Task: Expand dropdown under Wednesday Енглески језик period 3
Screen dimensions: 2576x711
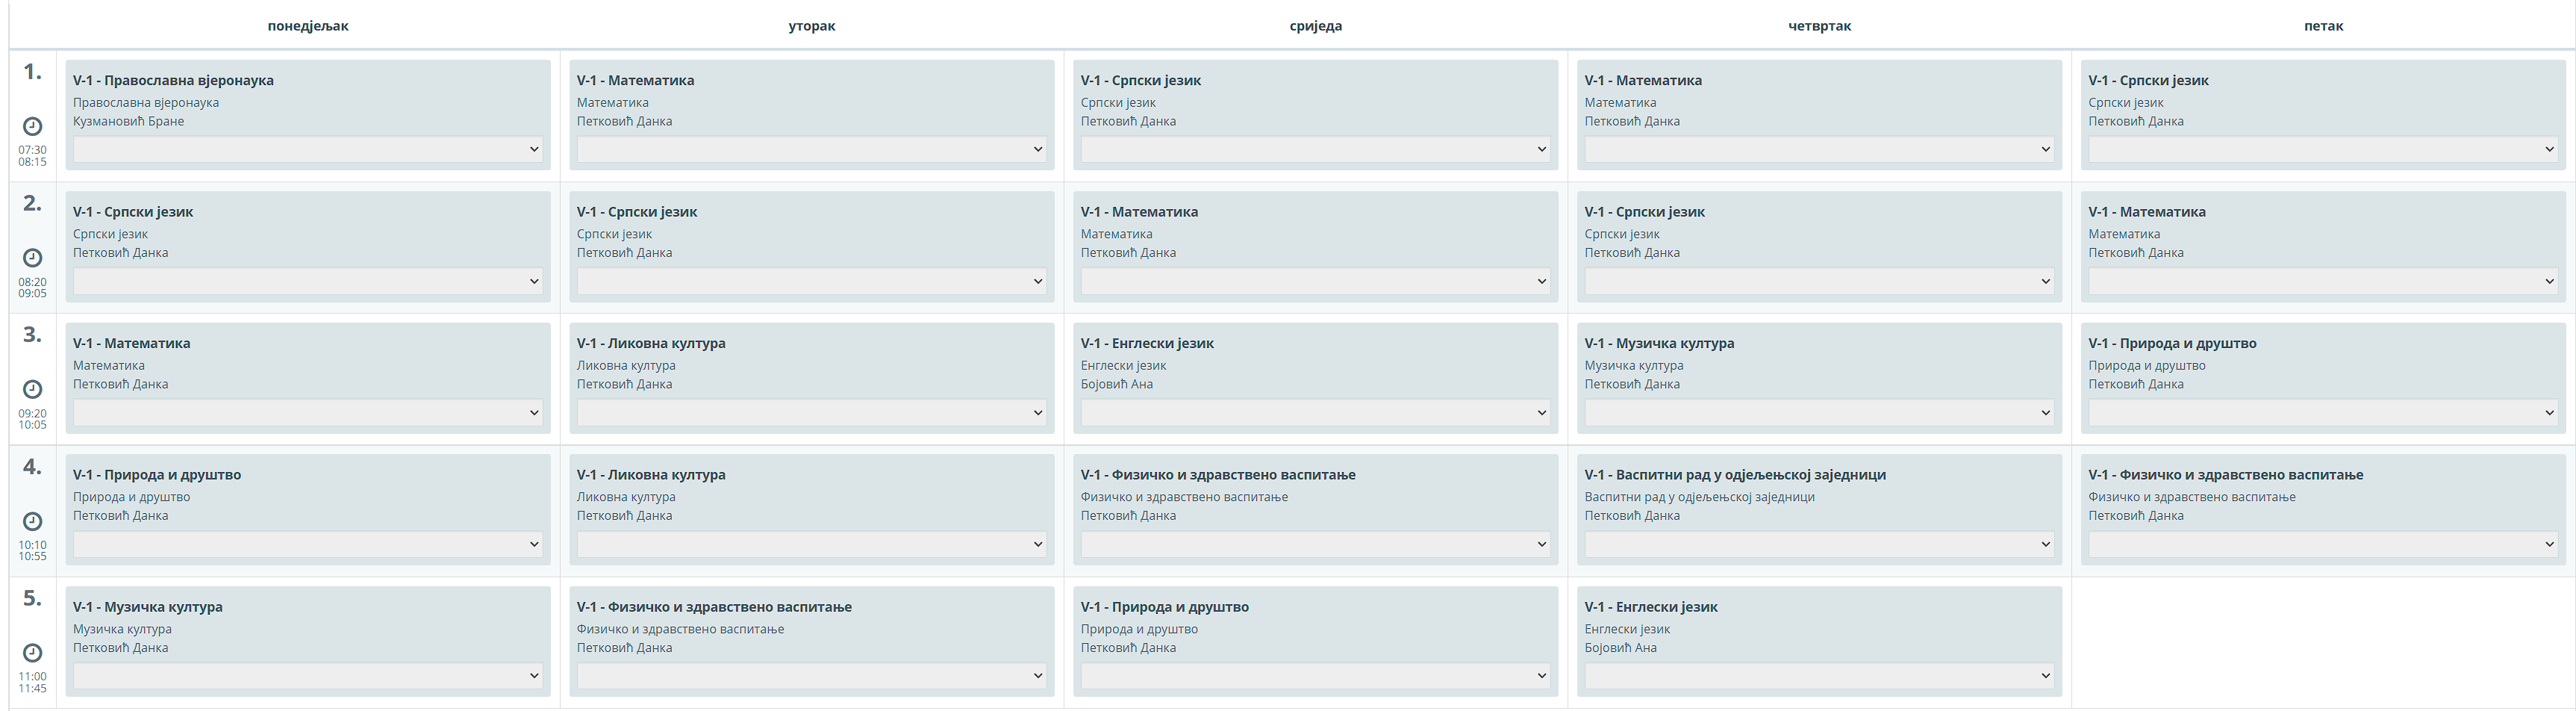Action: click(1315, 413)
